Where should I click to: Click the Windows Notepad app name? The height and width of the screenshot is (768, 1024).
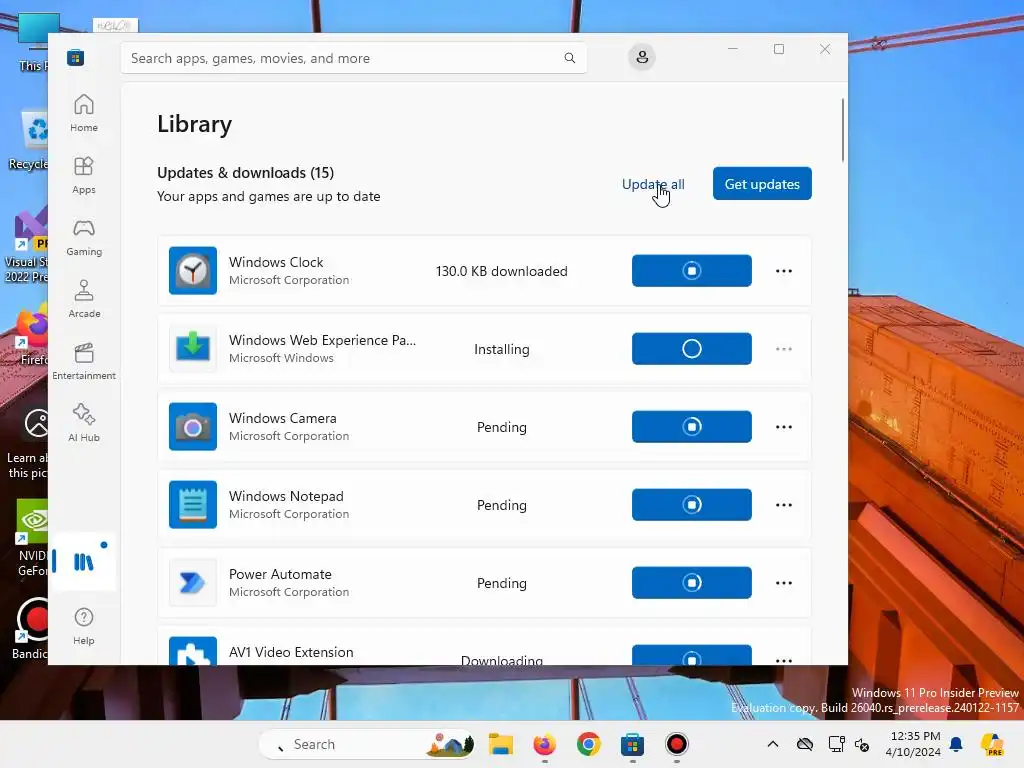tap(286, 496)
